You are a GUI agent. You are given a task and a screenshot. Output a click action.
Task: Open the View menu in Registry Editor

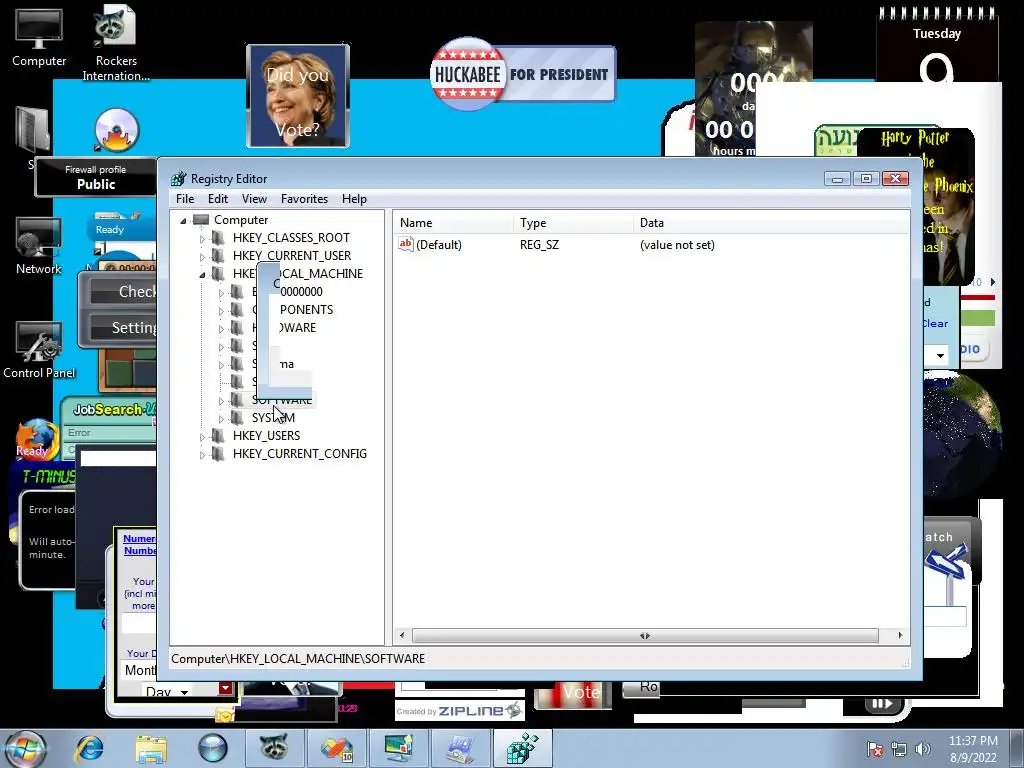click(254, 199)
